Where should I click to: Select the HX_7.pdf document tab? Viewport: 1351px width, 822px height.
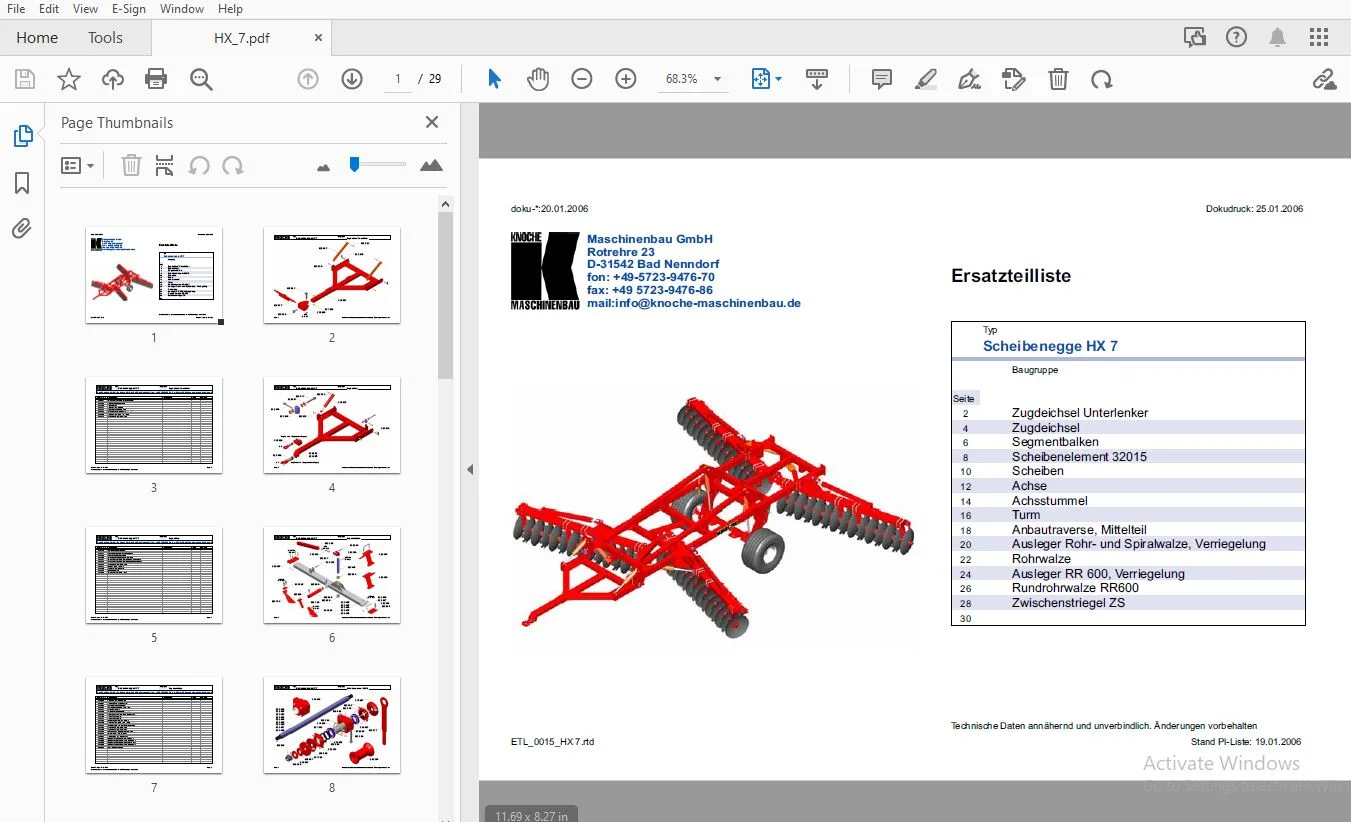(x=241, y=38)
